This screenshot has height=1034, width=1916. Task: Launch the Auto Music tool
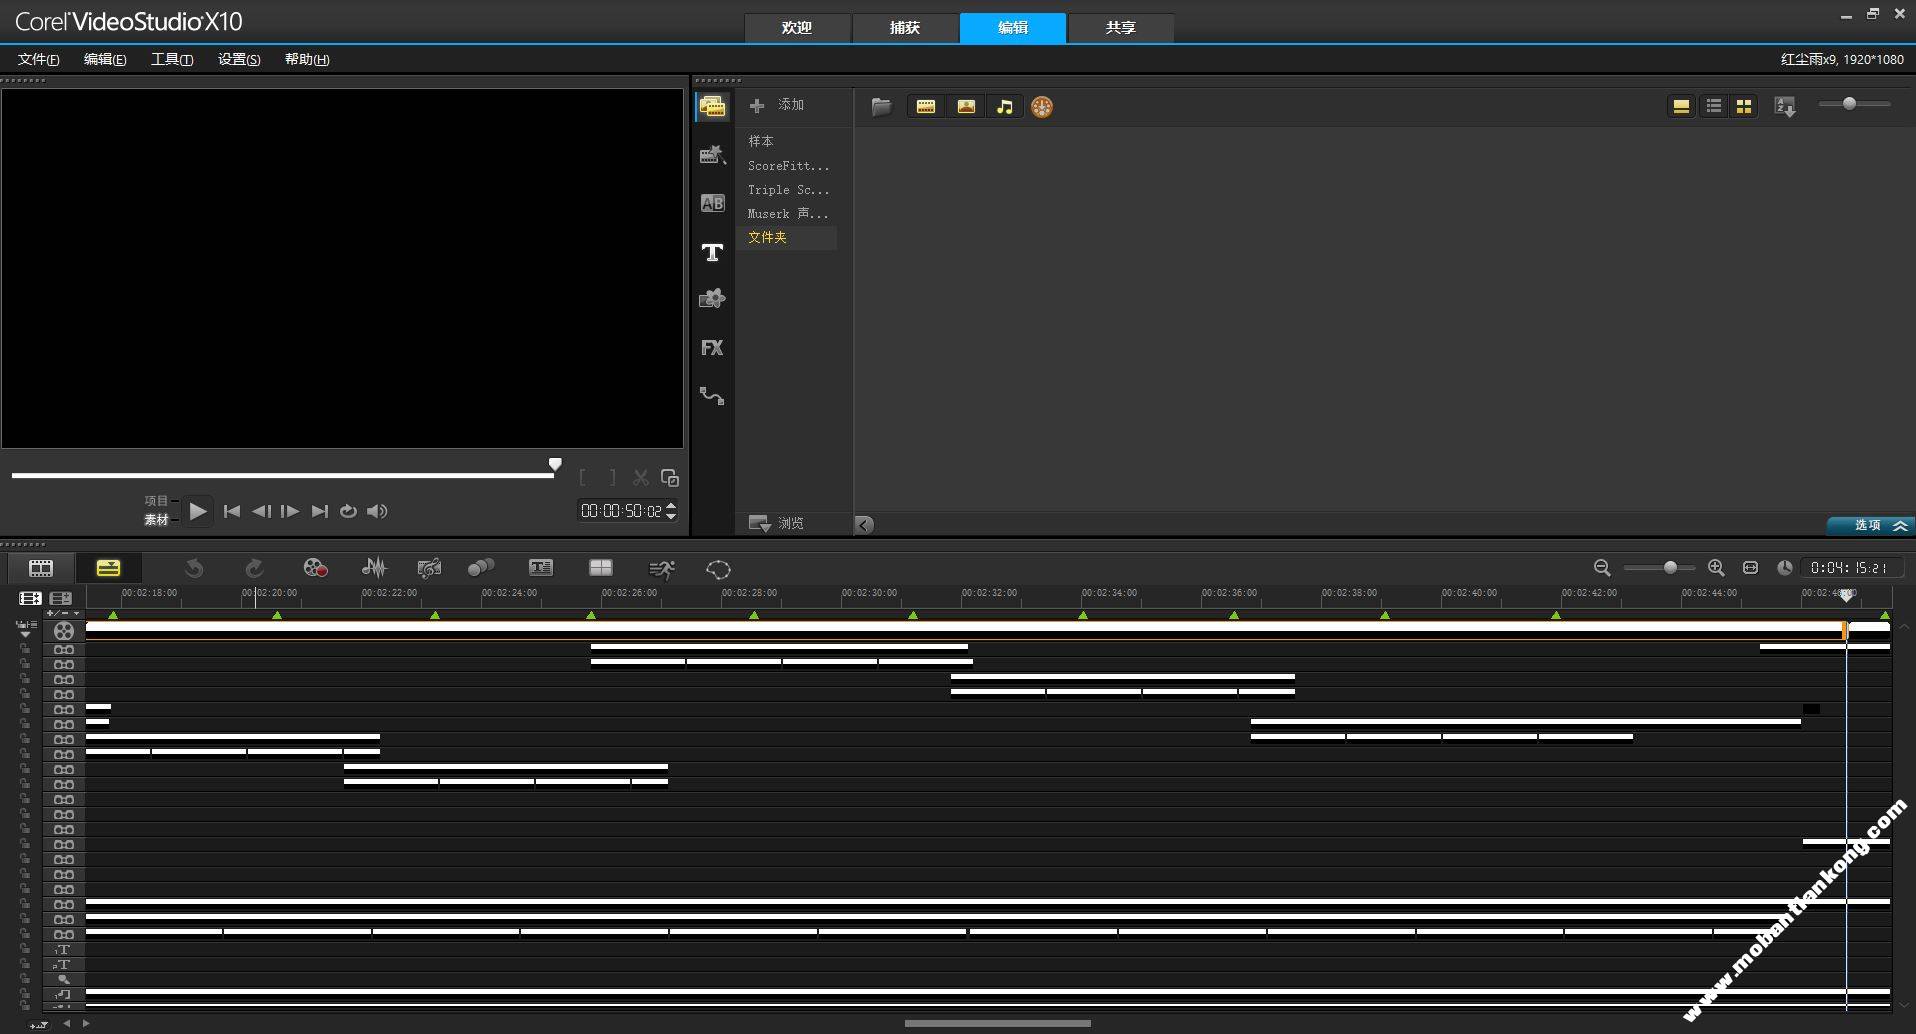point(429,568)
